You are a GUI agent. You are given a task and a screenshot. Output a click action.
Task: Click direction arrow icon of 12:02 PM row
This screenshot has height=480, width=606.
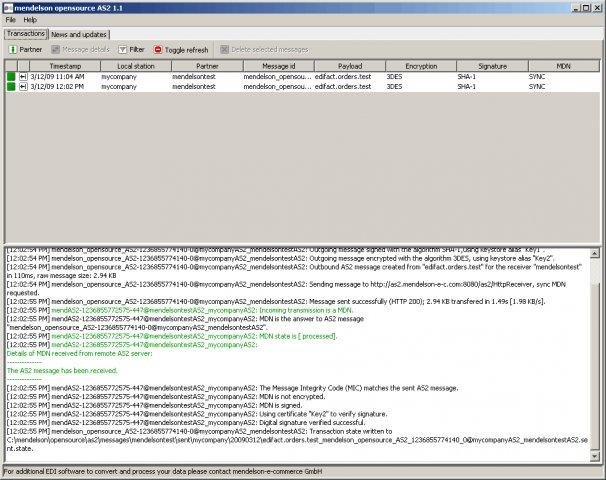click(x=21, y=87)
